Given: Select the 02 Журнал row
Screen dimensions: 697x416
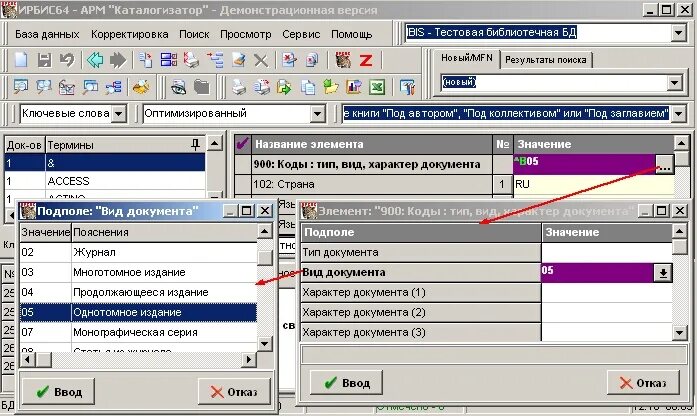Looking at the screenshot, I should pos(138,252).
